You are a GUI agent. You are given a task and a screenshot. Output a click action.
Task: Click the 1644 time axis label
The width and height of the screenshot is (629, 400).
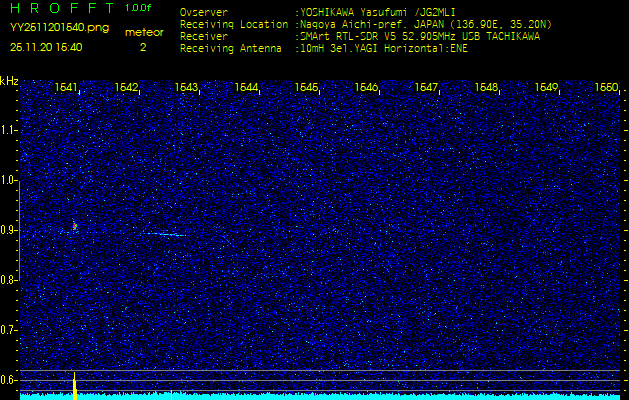pos(246,87)
